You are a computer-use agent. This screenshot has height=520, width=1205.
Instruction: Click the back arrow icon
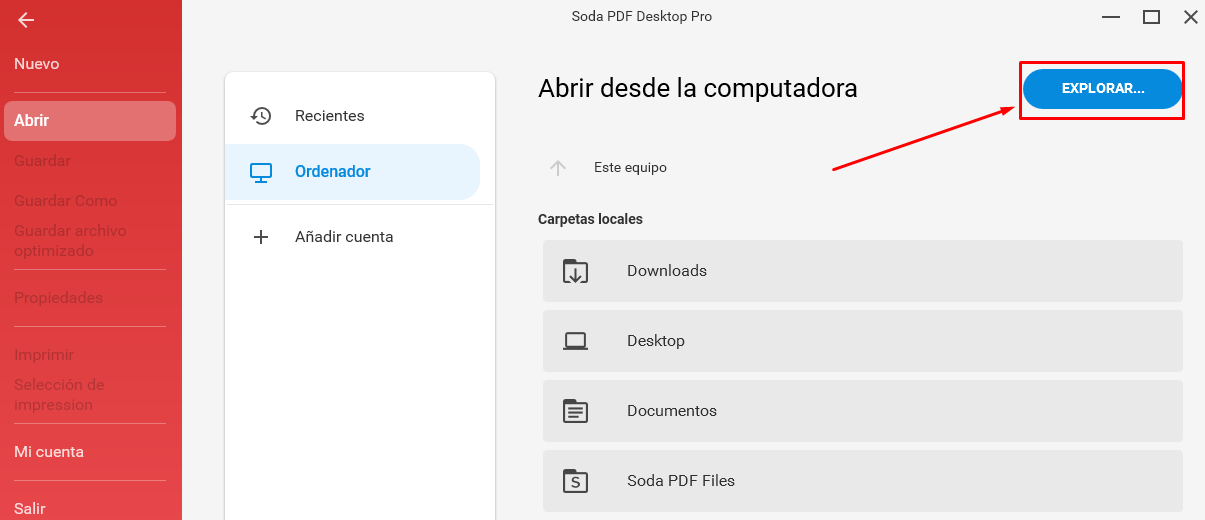click(26, 20)
